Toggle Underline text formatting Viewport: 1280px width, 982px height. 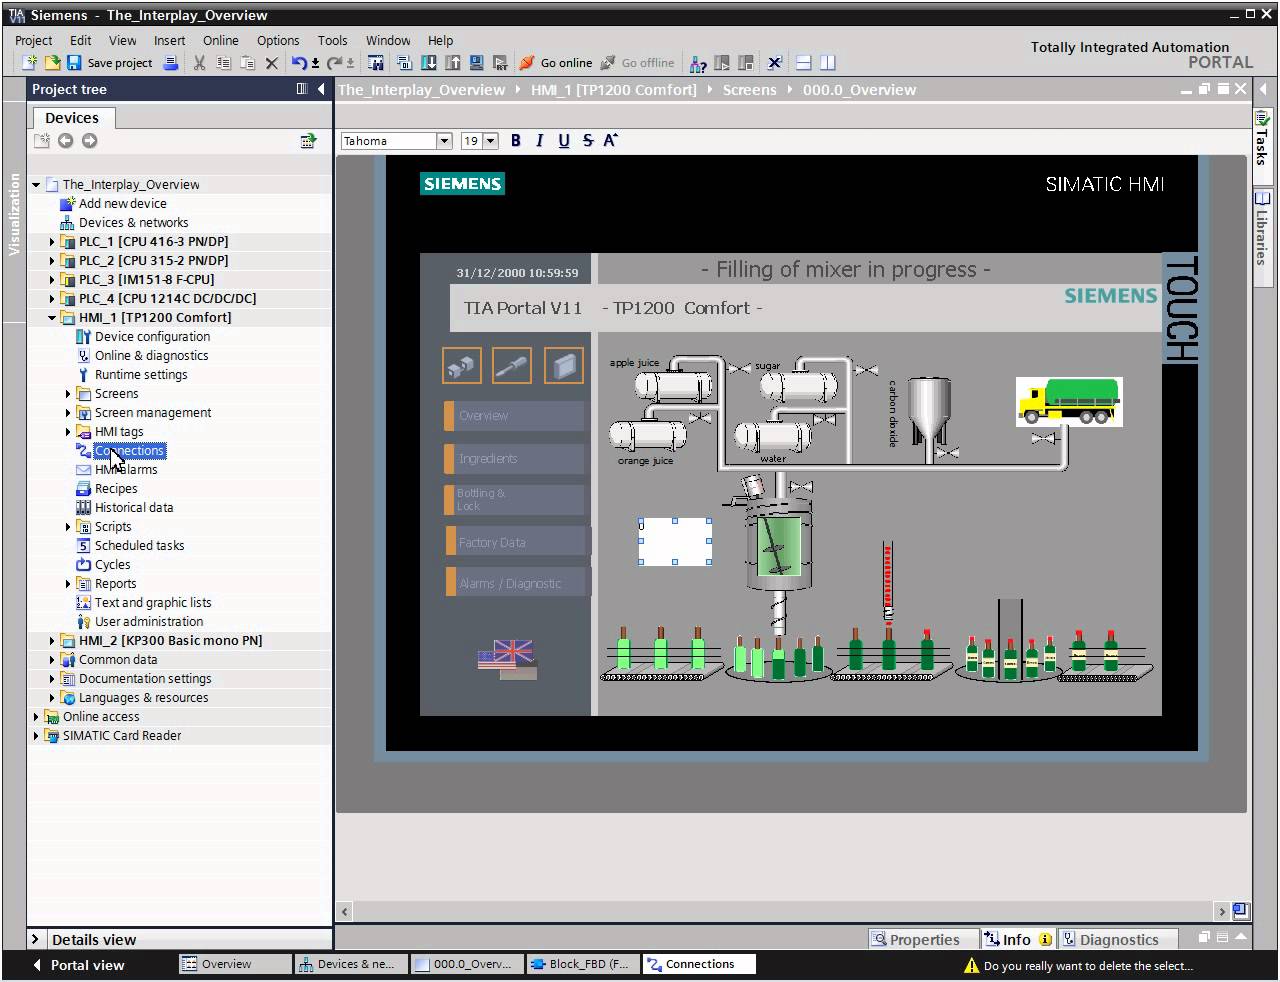coord(564,141)
